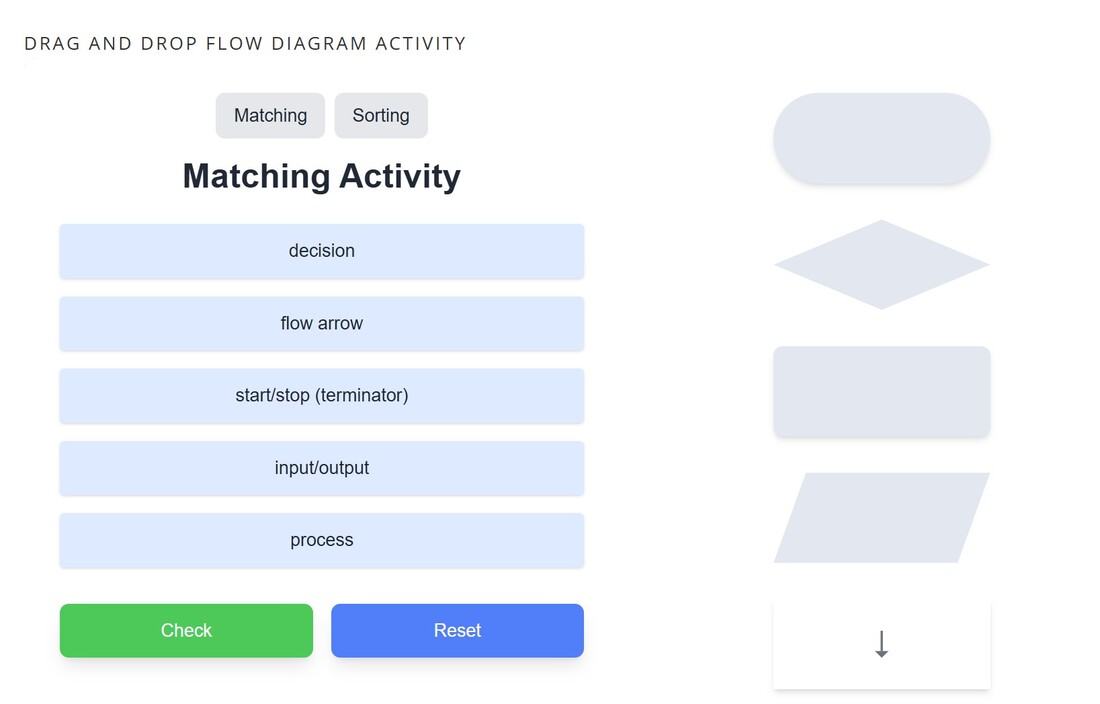Select the "decision" label card
1100x704 pixels.
coord(321,251)
